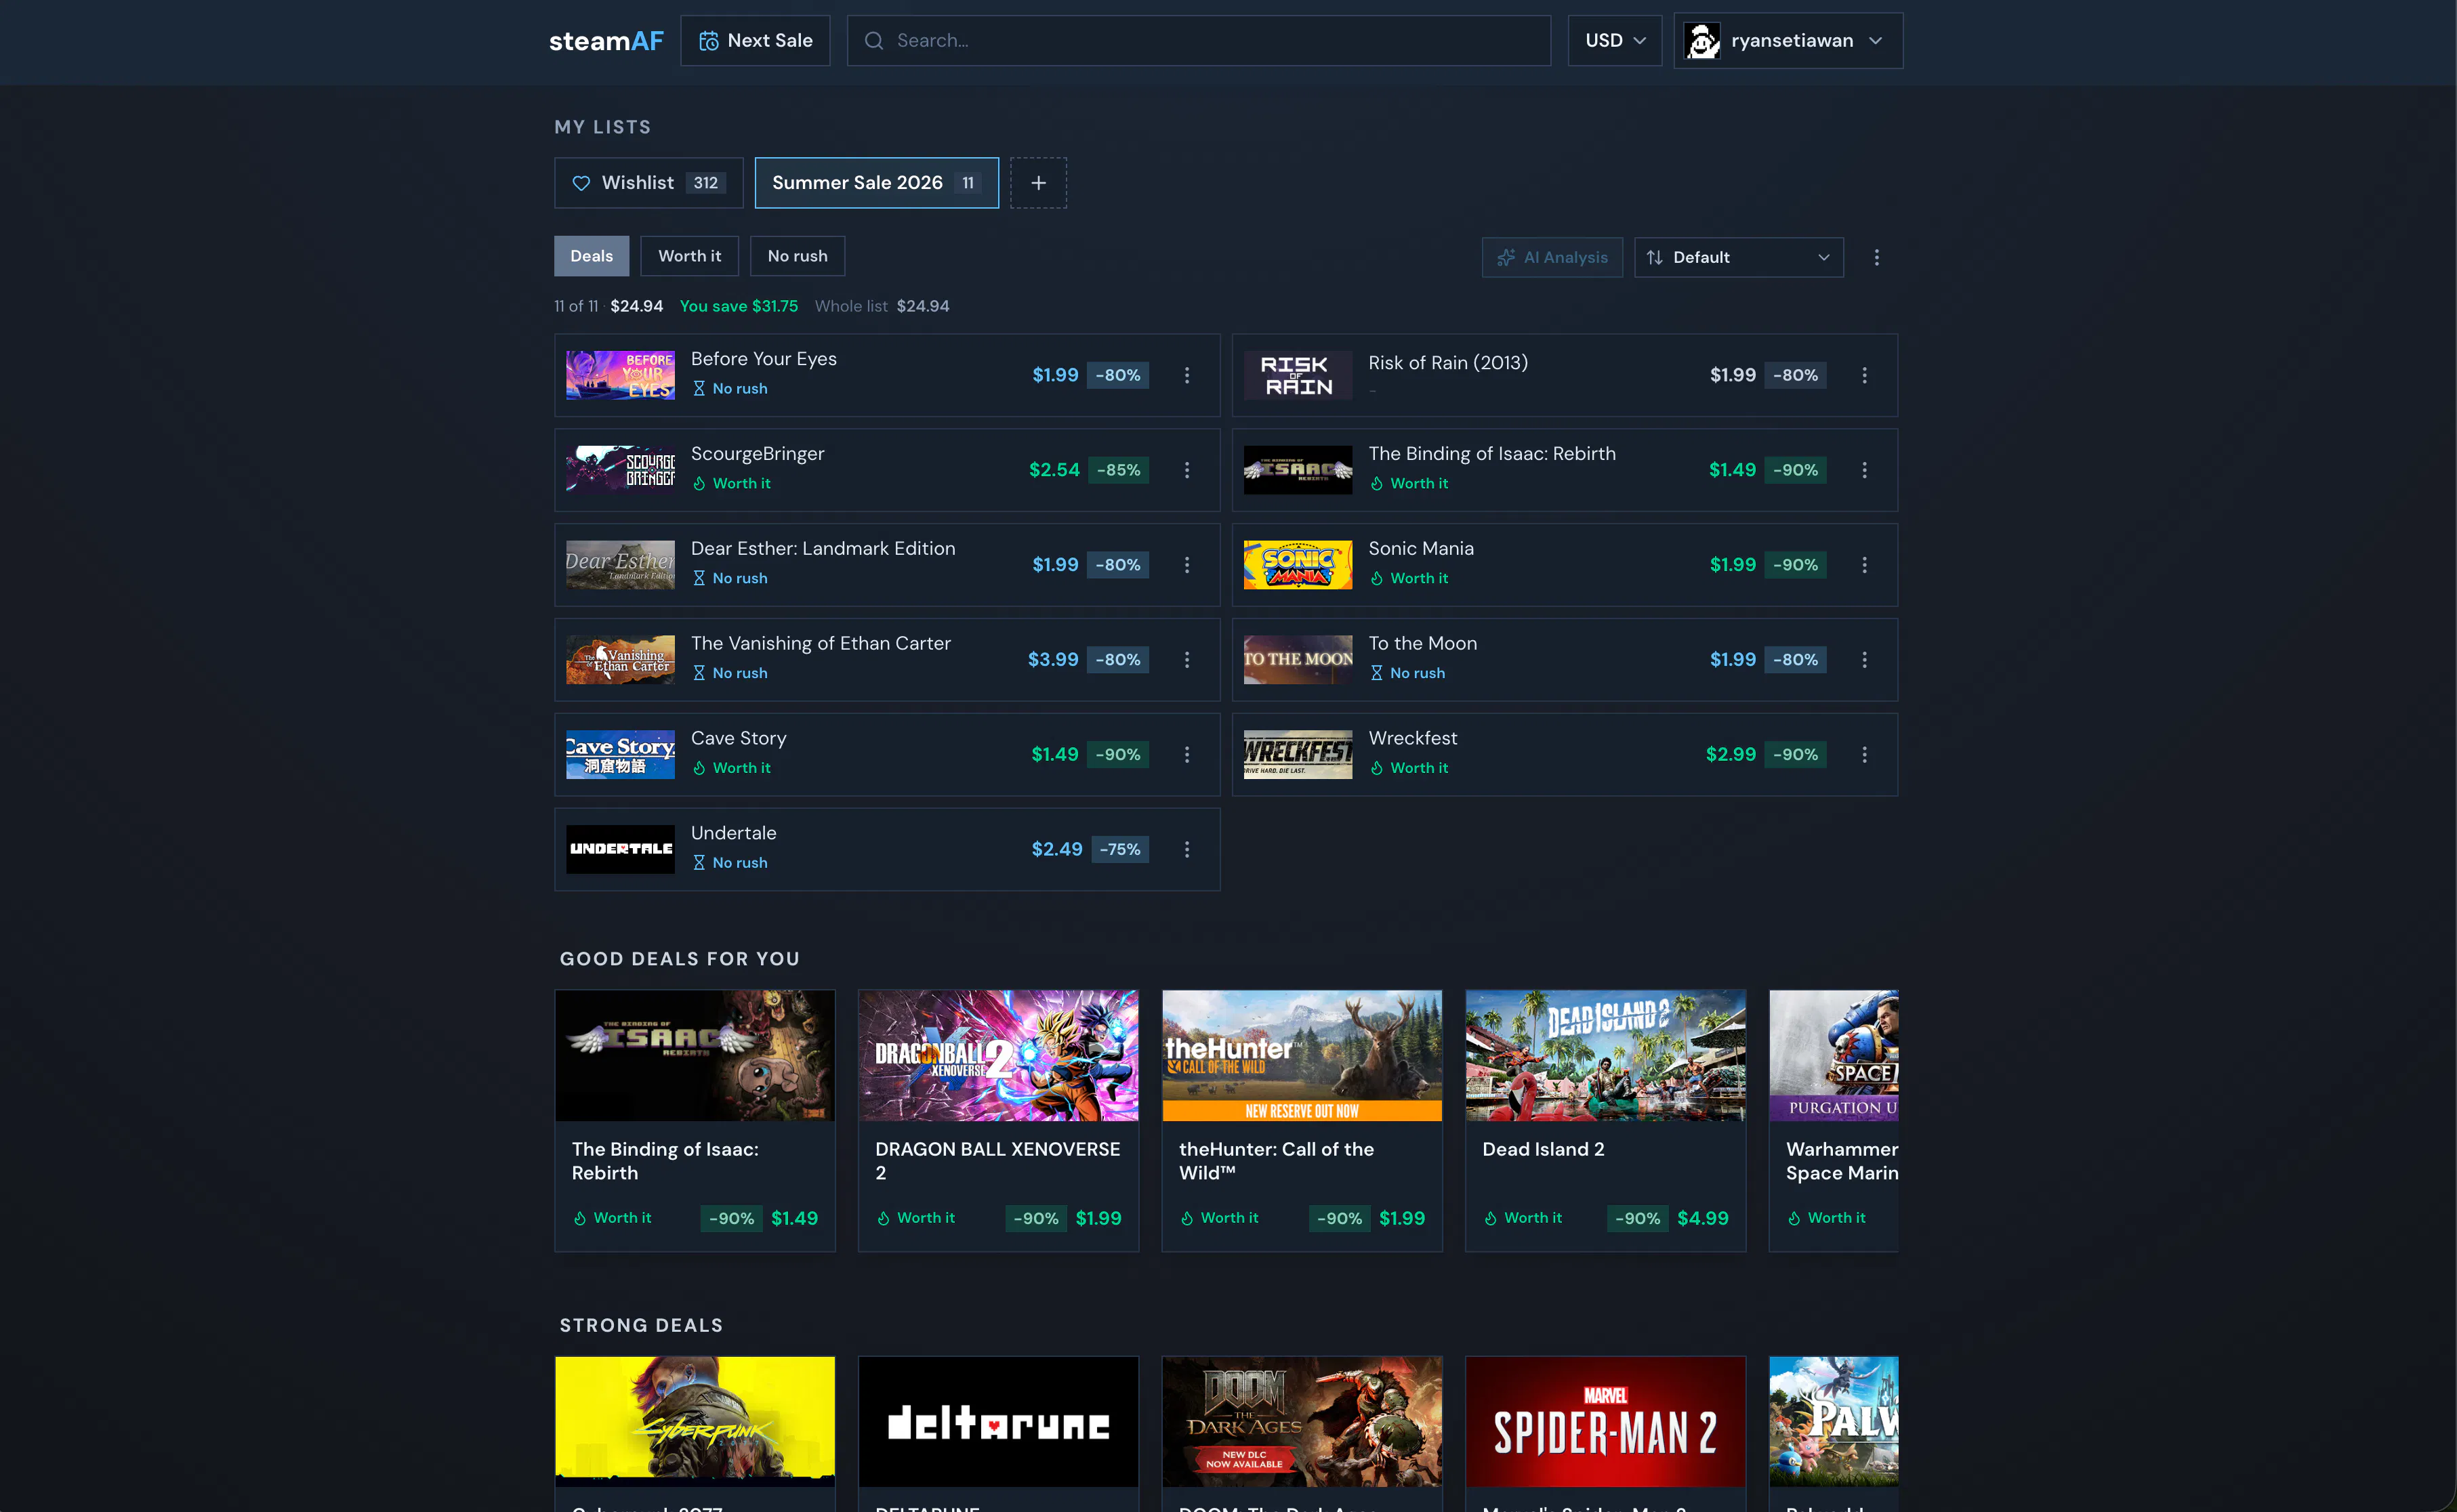Open theHunter: Call of the Wild card
Viewport: 2457px width, 1512px height.
click(1301, 1120)
